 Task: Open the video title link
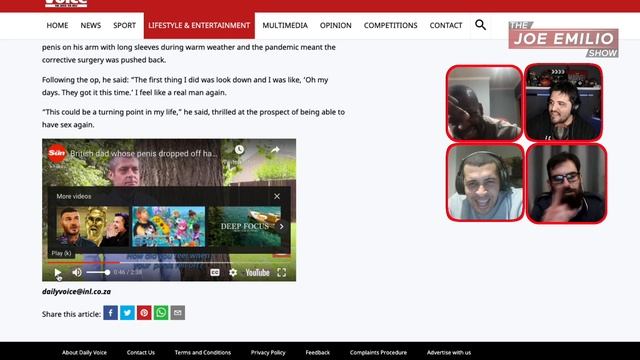tap(144, 153)
